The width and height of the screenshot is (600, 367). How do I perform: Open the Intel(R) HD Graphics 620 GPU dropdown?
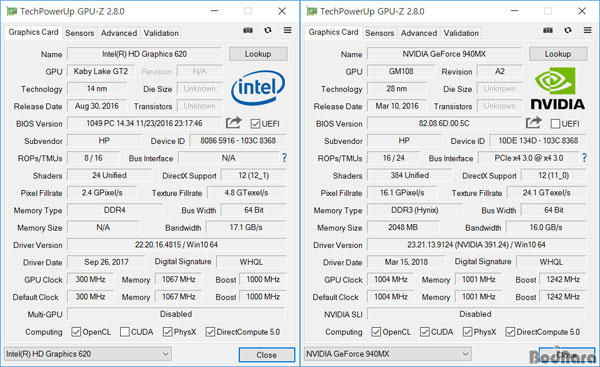88,354
